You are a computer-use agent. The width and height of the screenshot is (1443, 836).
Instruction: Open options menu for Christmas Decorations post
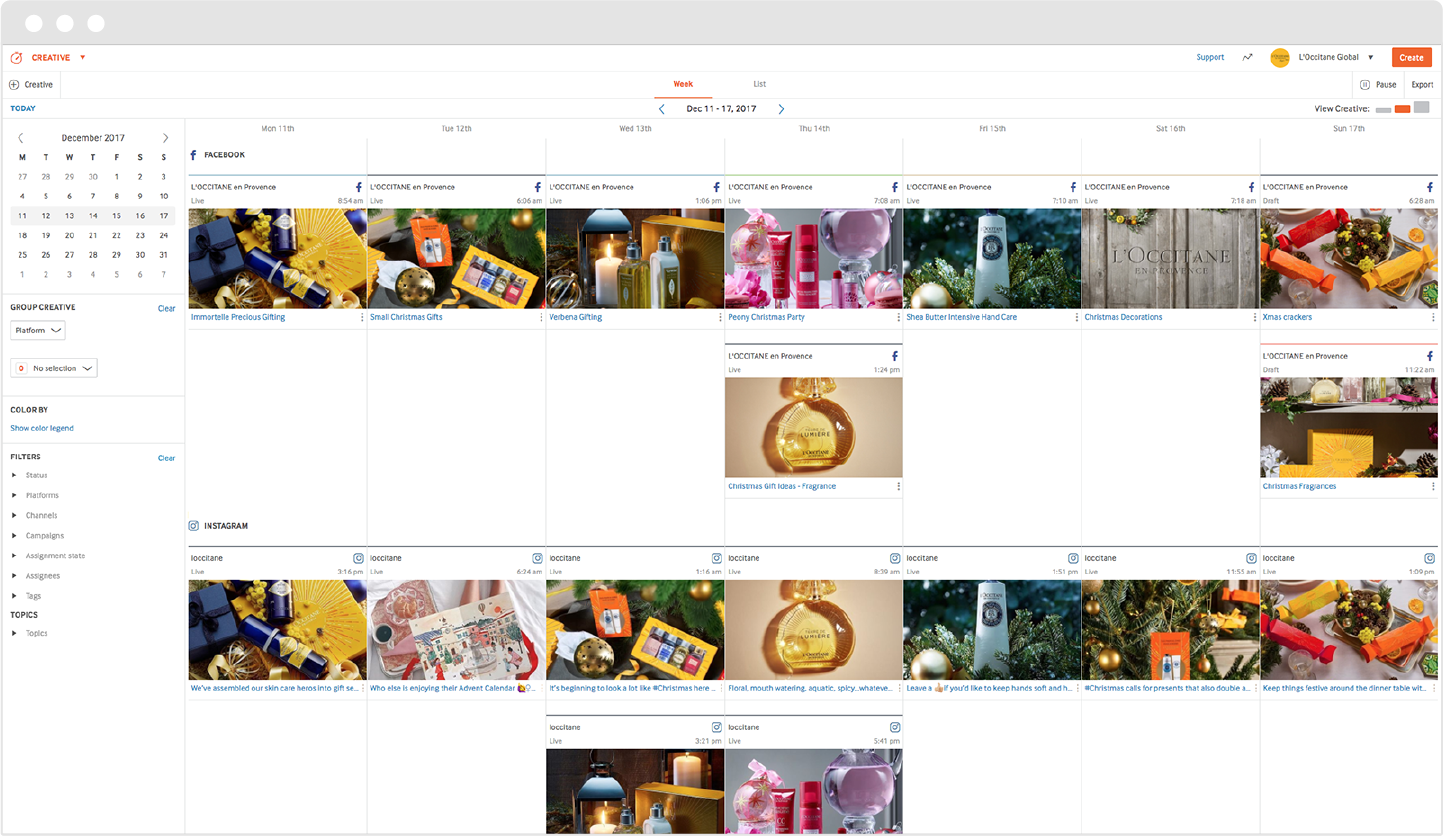tap(1255, 317)
